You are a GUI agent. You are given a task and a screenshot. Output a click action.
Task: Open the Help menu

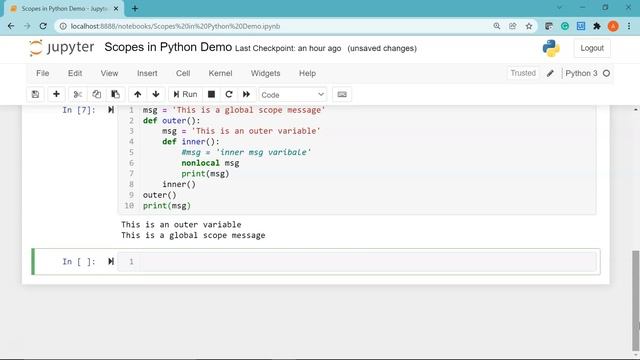click(307, 73)
